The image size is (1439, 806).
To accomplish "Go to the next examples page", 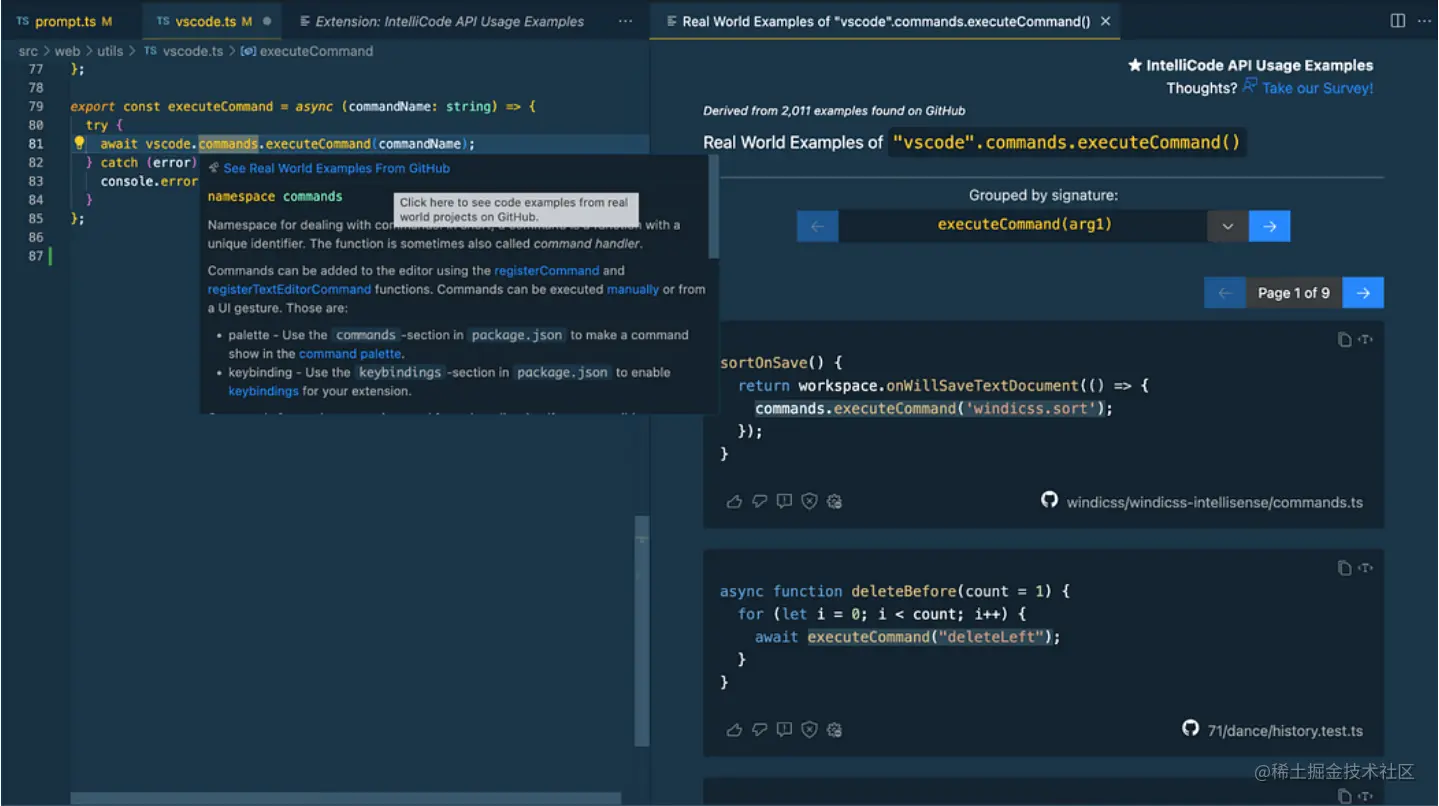I will pyautogui.click(x=1363, y=293).
